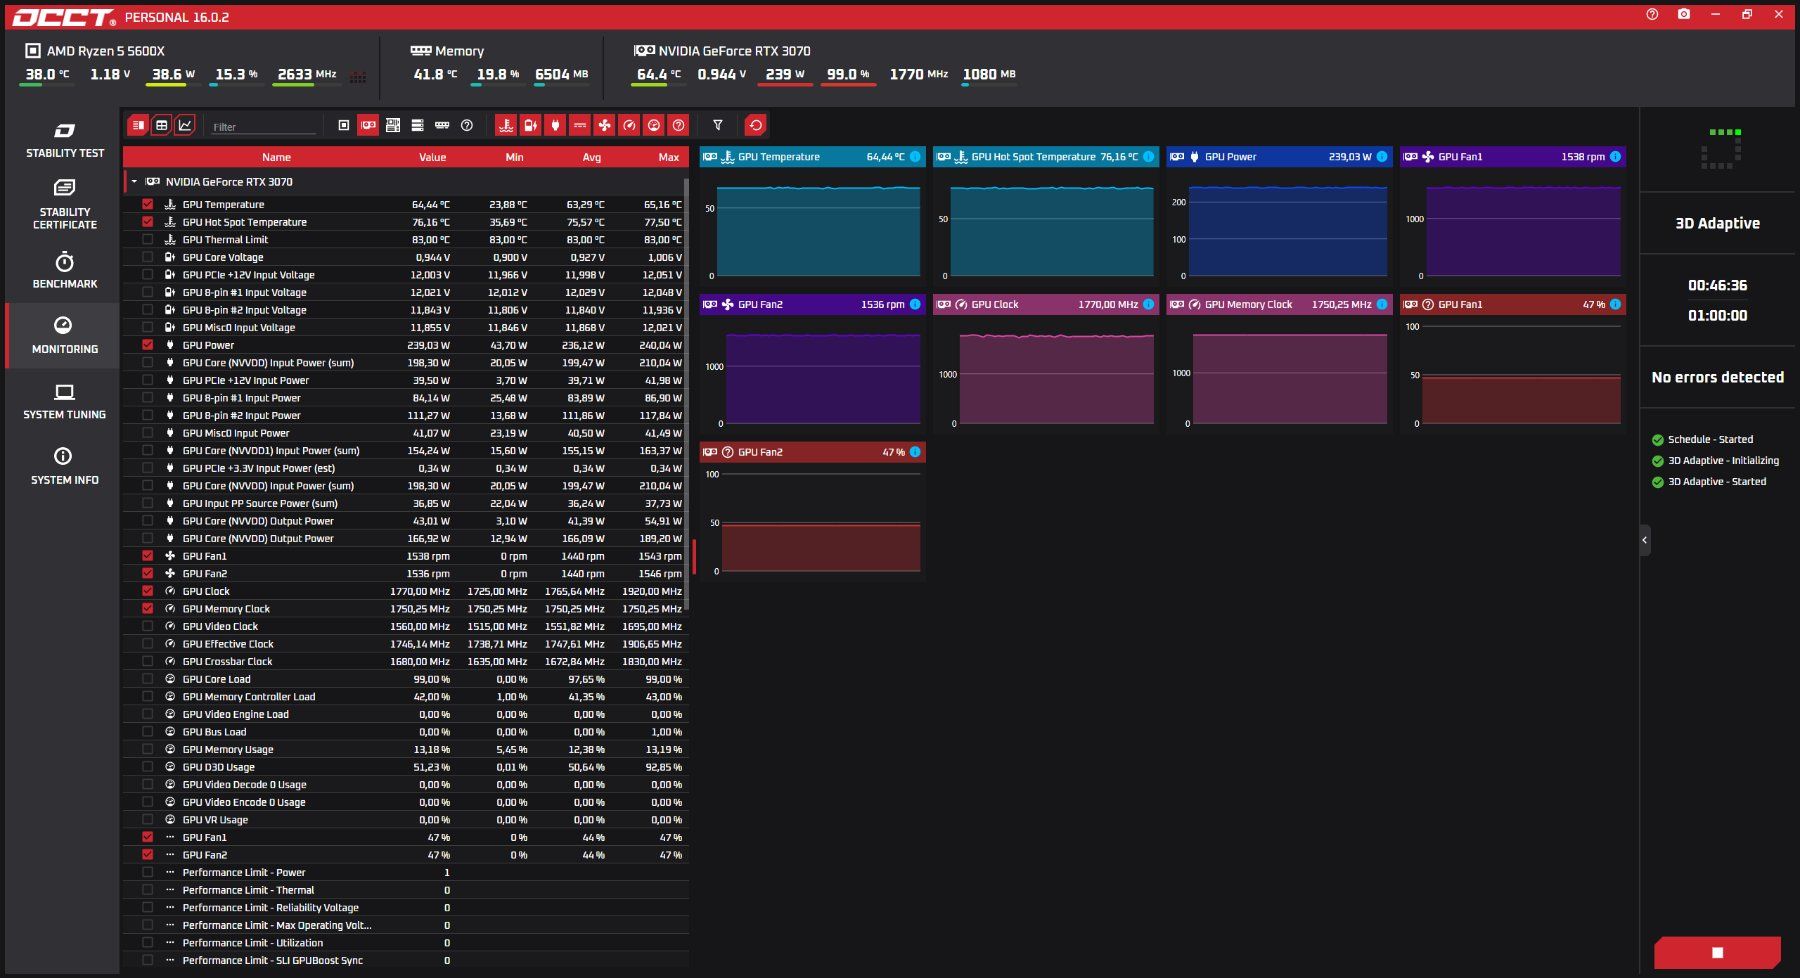Open info for GPU Clock graph
The image size is (1800, 978).
click(1148, 305)
